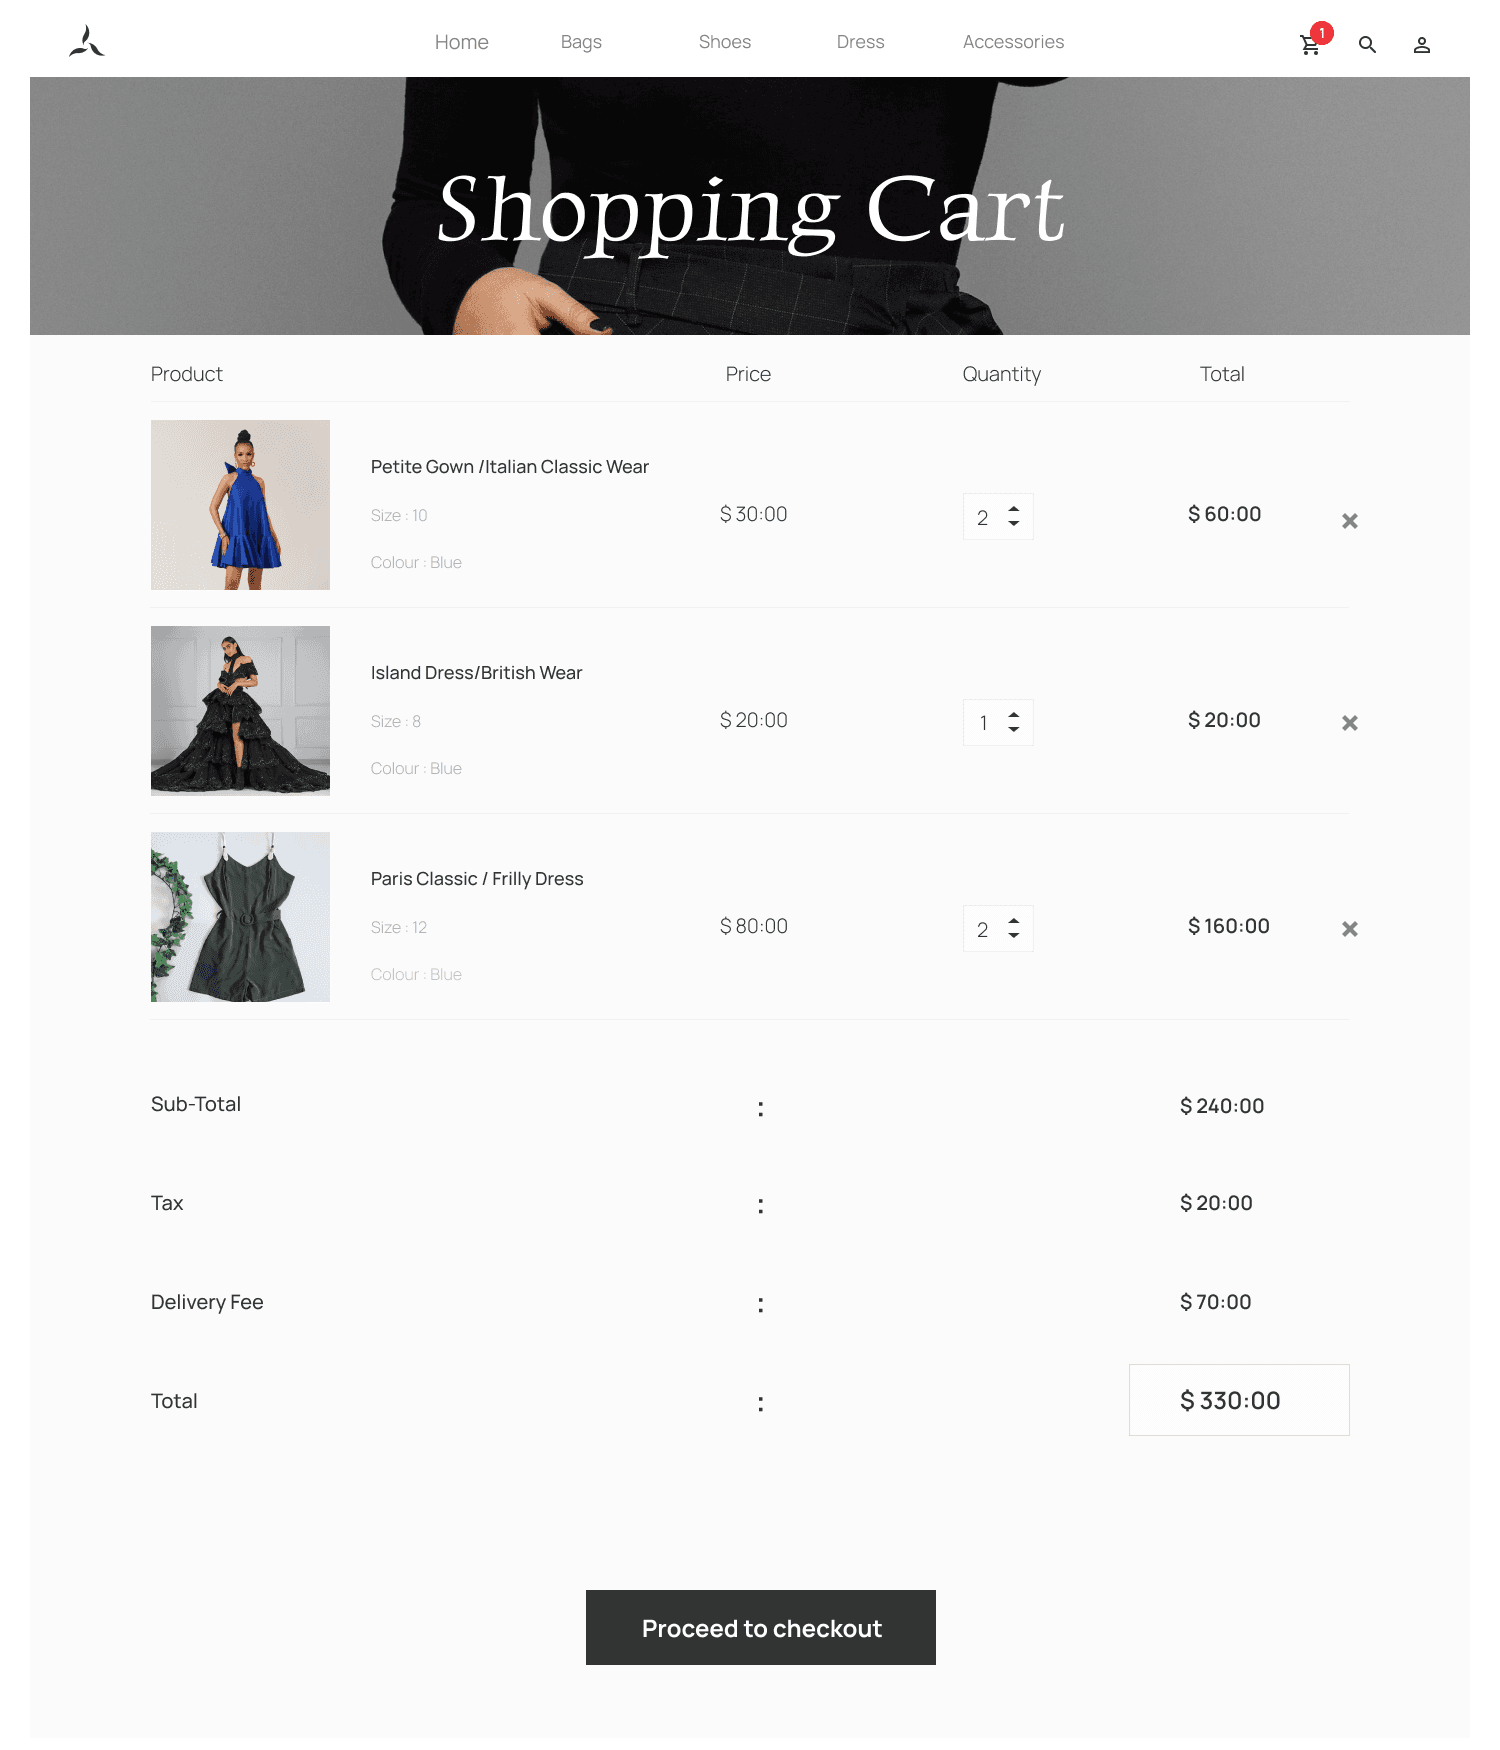This screenshot has width=1500, height=1750.
Task: Remove Island Dress item from cart
Action: click(1350, 723)
